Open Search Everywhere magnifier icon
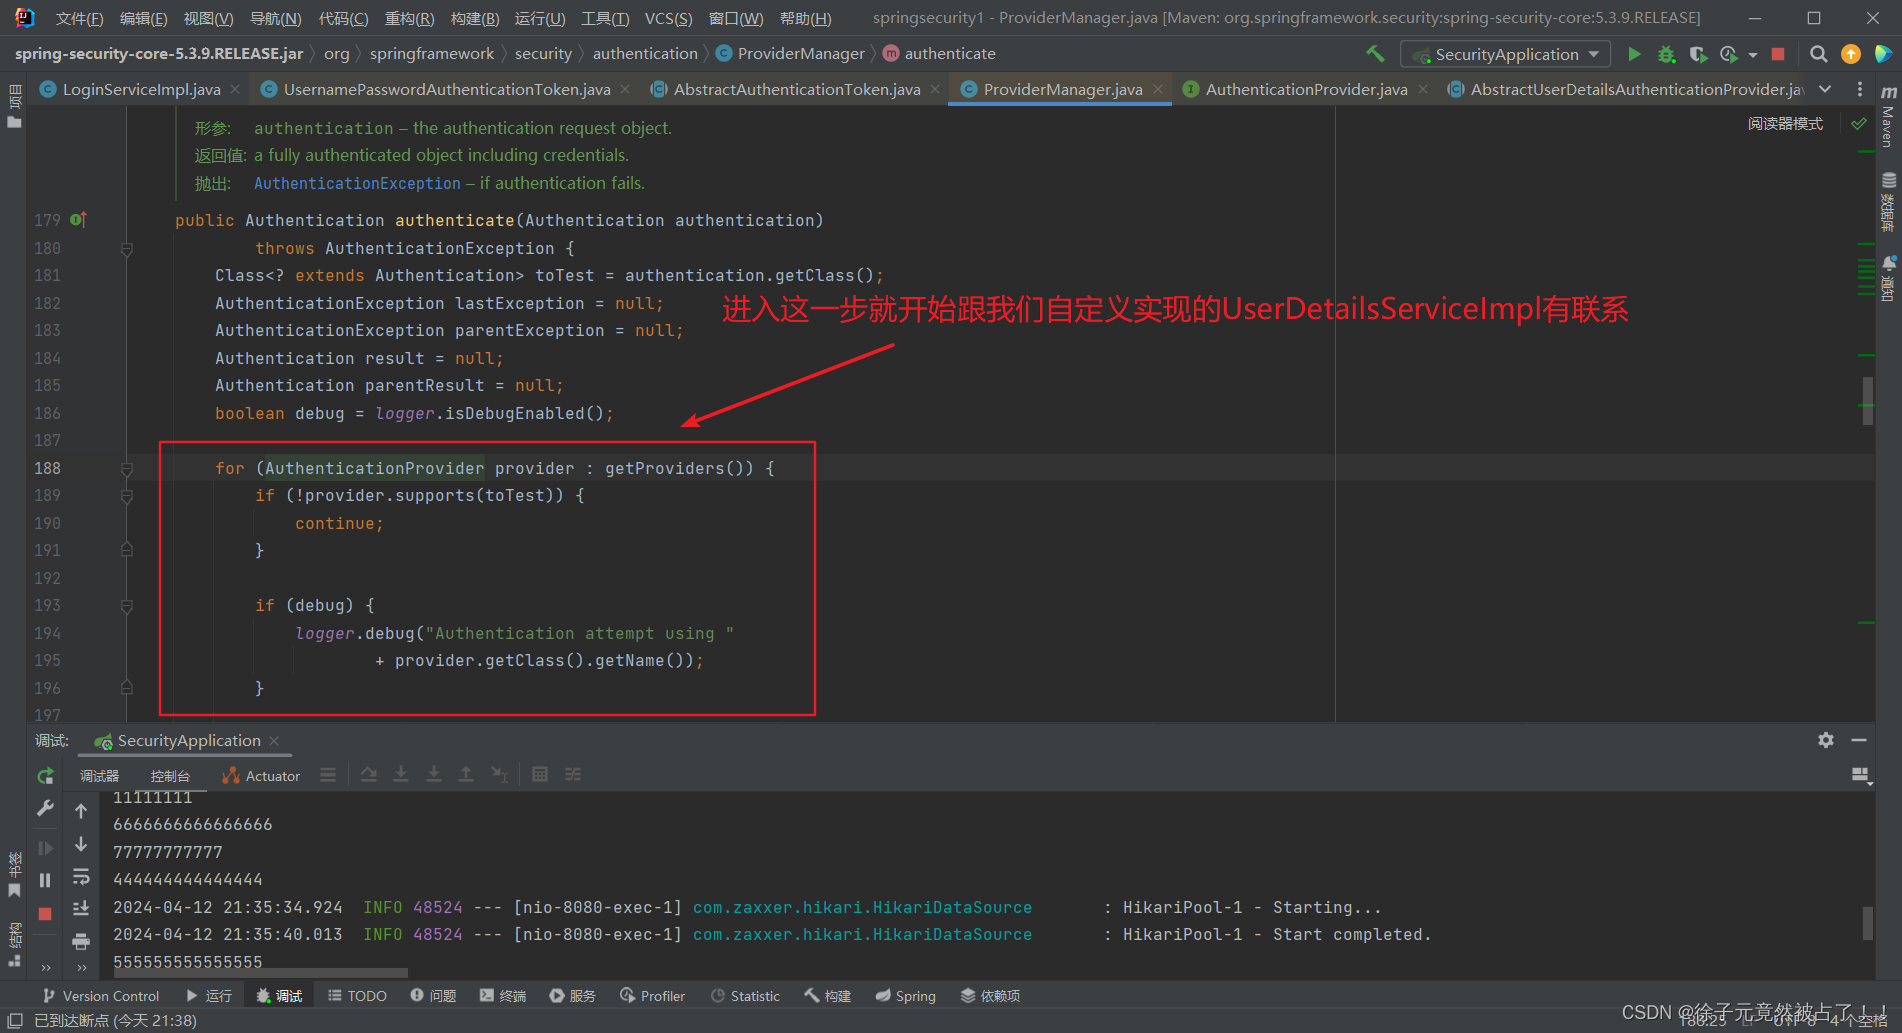Screen dimensions: 1902x1033 coord(1819,54)
